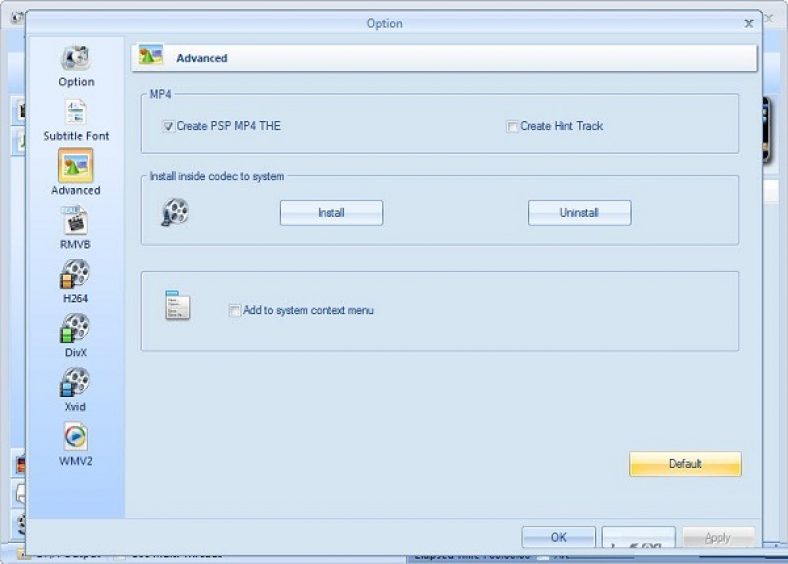Viewport: 788px width, 564px height.
Task: Confirm the dialog with OK
Action: 558,537
